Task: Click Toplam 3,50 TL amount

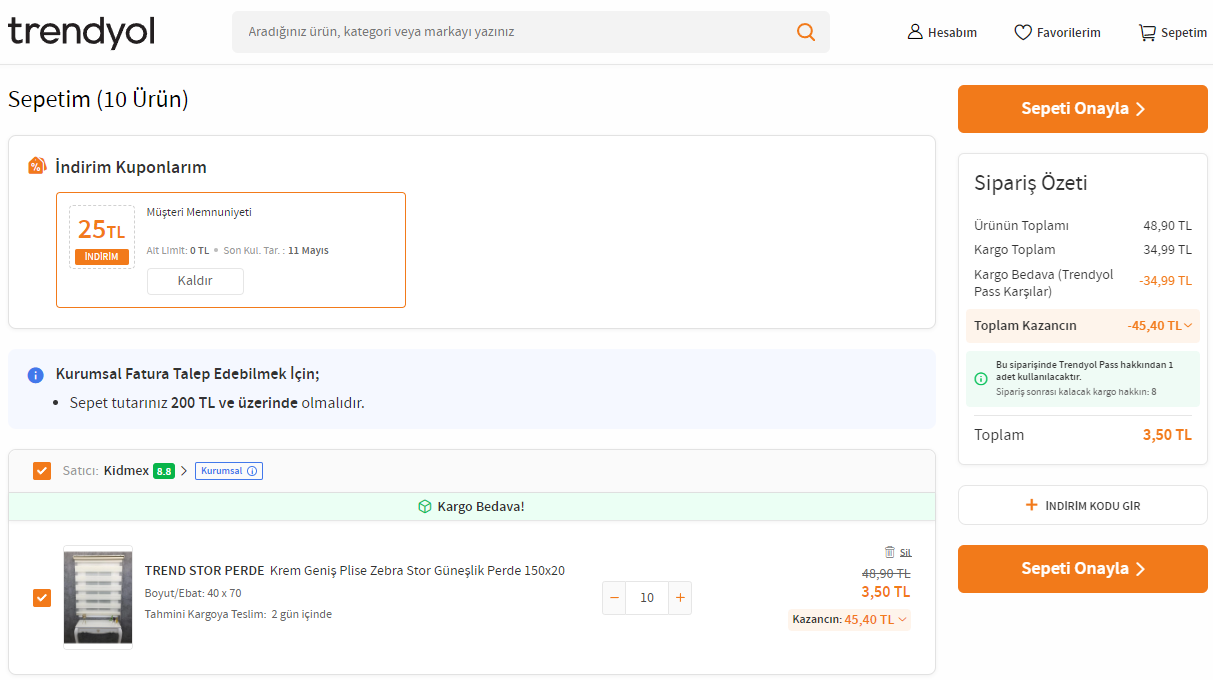Action: pos(1167,435)
